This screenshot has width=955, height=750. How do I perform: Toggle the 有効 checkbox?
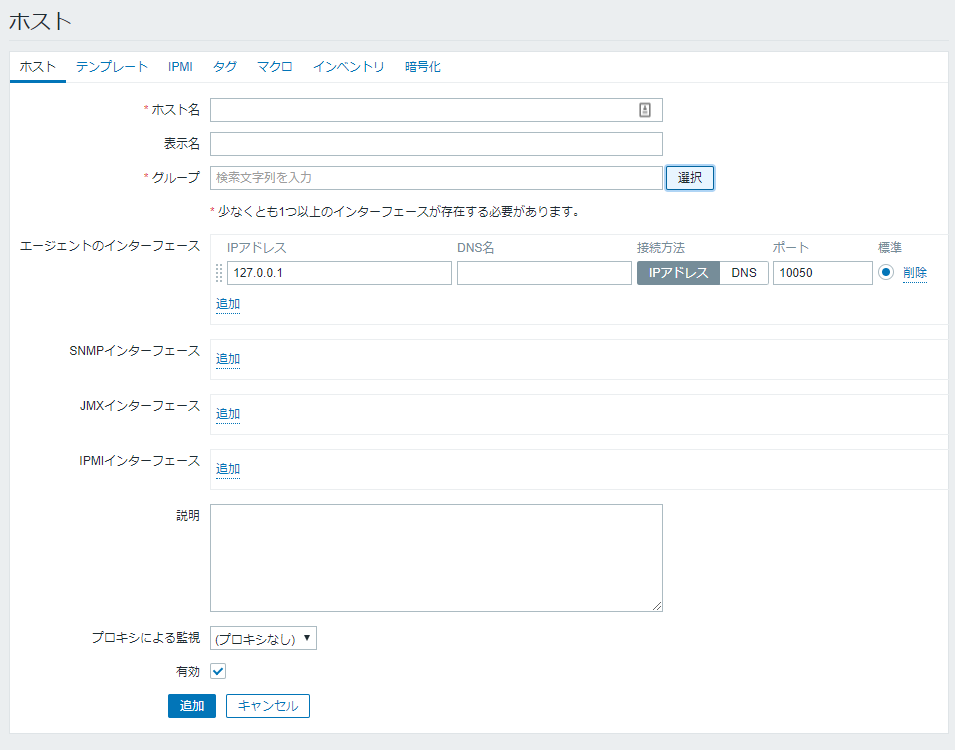coord(219,671)
